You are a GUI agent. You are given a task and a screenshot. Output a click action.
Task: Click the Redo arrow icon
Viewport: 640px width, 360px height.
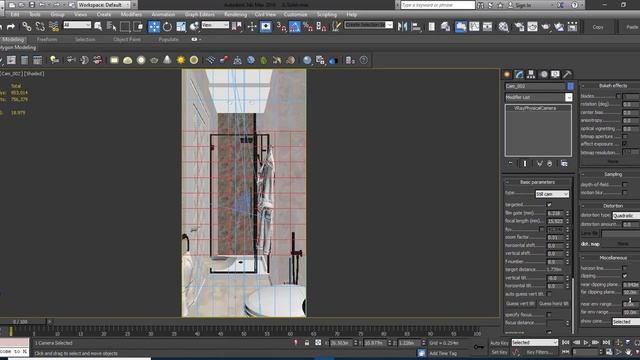(11, 27)
